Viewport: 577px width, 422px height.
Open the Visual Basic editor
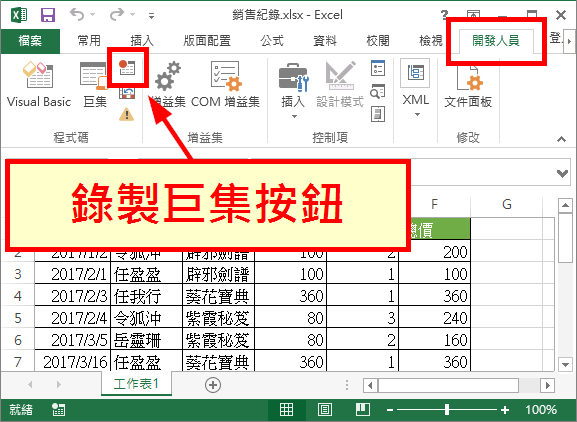(x=39, y=85)
